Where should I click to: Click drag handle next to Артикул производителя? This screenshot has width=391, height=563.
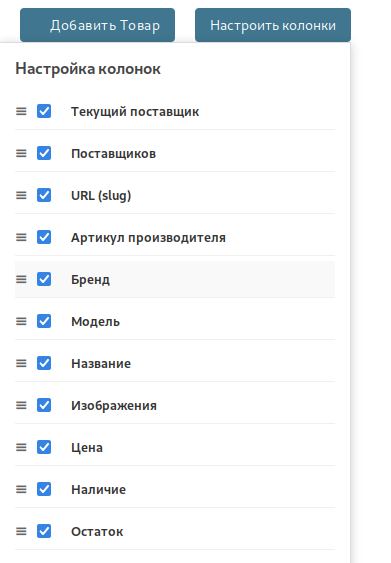click(21, 237)
